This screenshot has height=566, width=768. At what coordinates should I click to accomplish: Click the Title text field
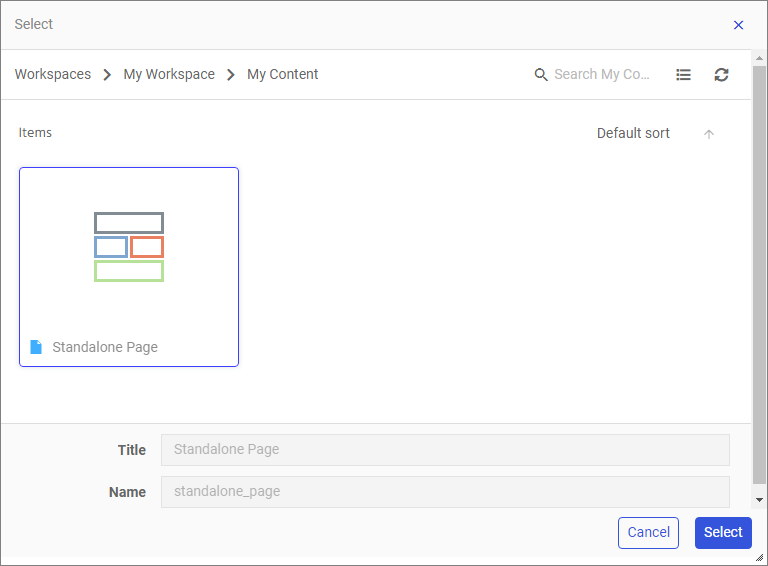(445, 450)
